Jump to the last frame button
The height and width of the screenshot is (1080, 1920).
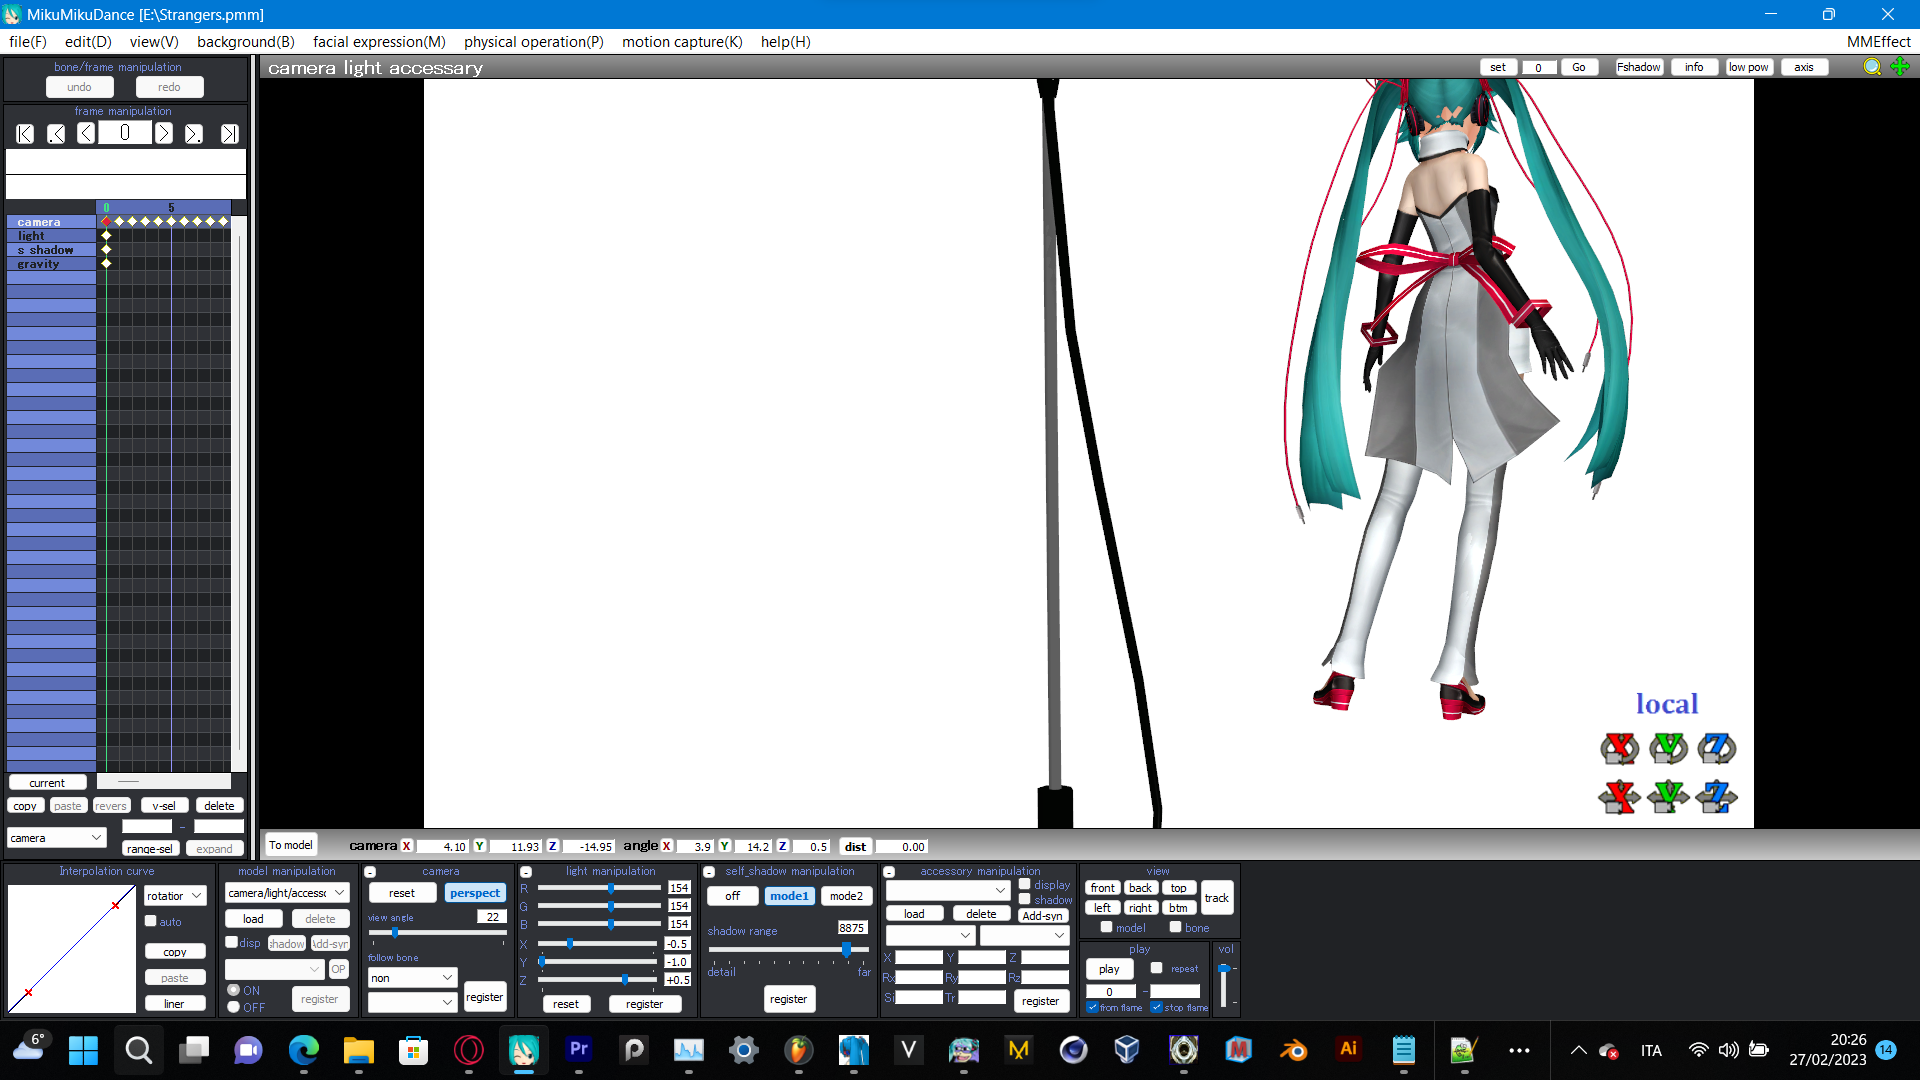click(x=230, y=134)
